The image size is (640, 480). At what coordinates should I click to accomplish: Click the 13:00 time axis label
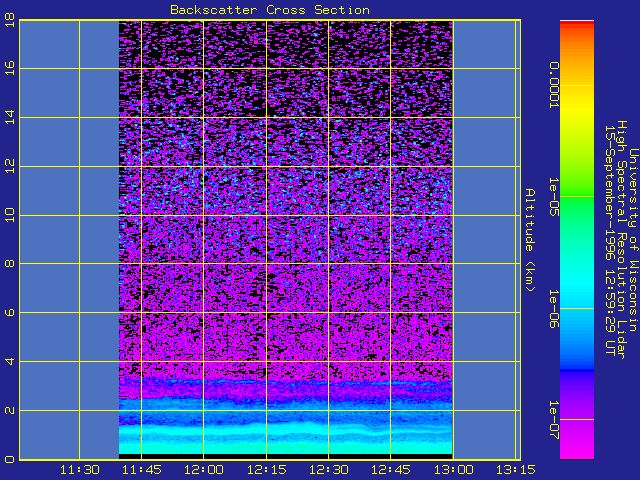point(453,470)
